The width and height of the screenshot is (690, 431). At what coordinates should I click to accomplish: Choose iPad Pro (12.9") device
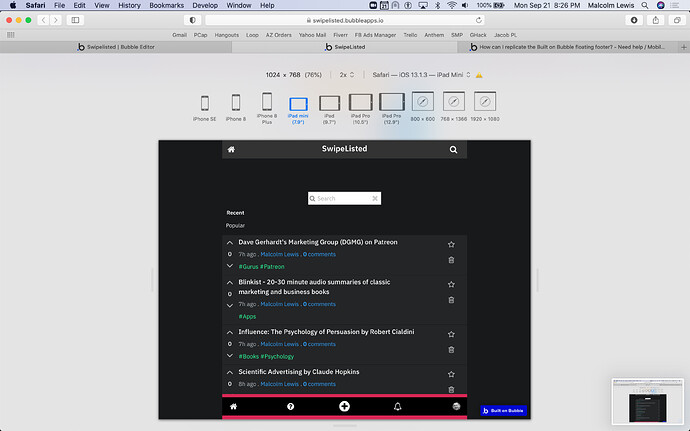[392, 108]
